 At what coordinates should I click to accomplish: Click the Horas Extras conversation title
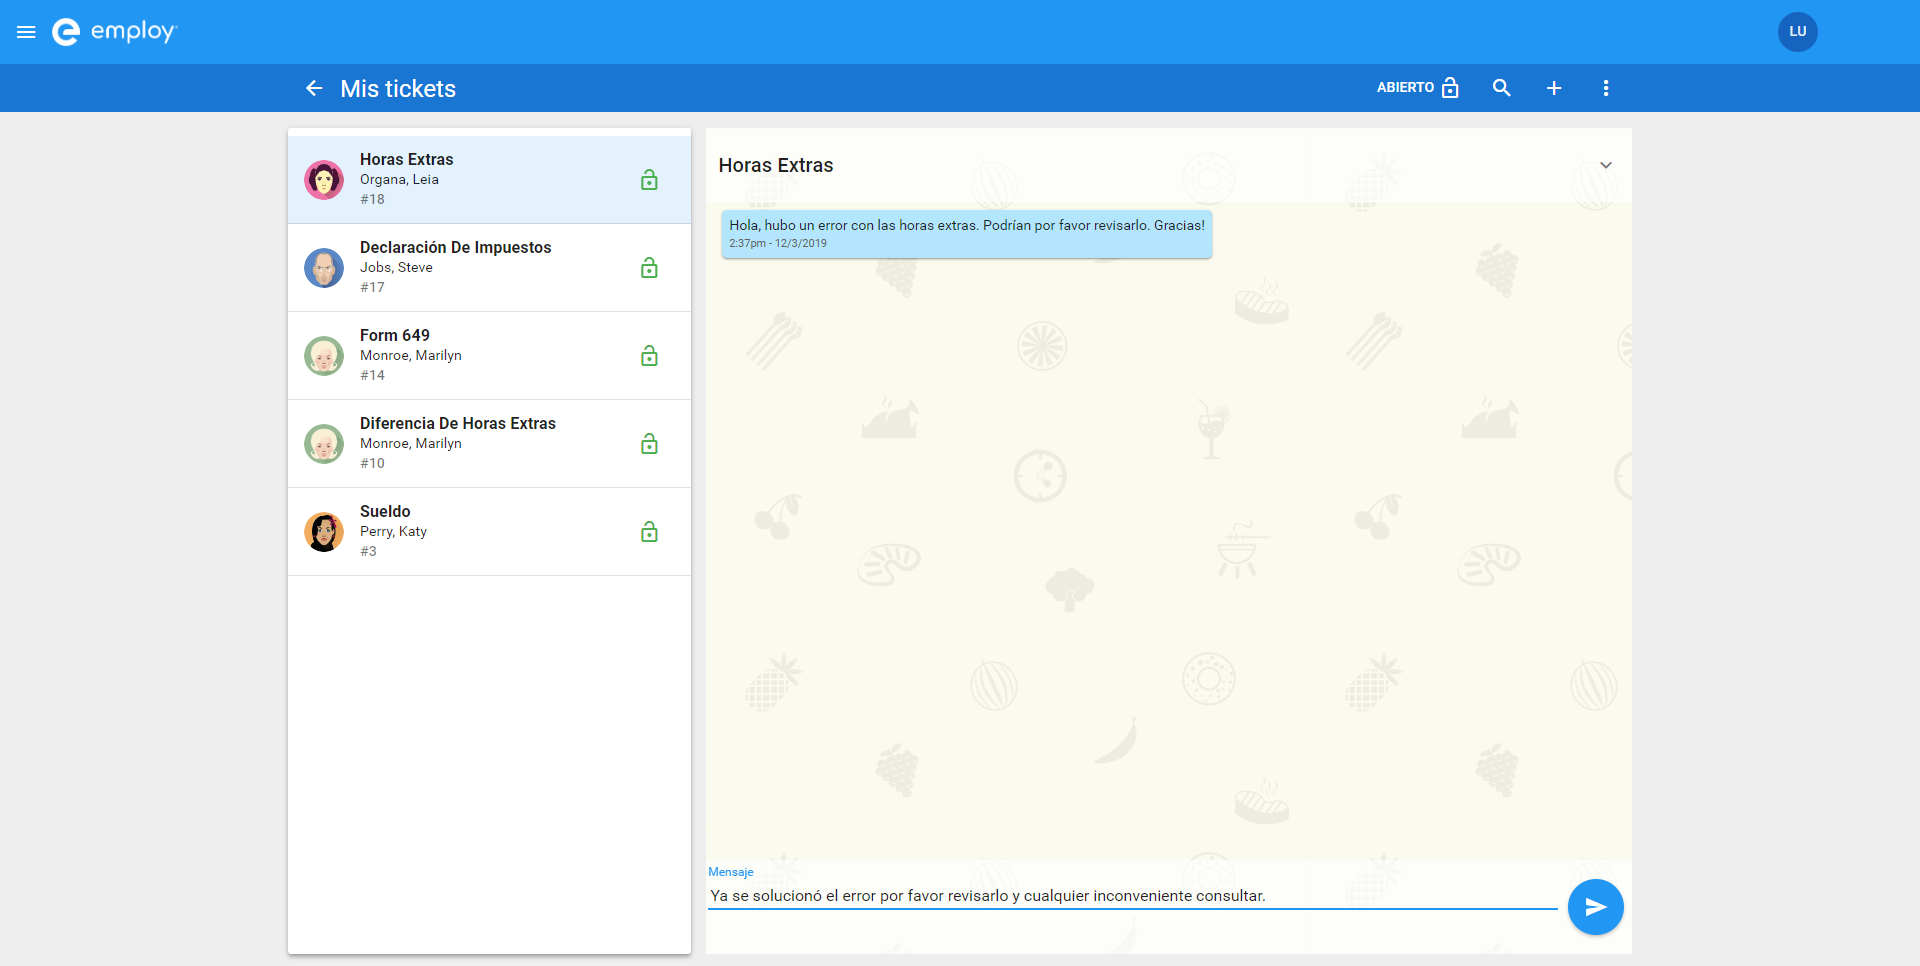(x=776, y=165)
